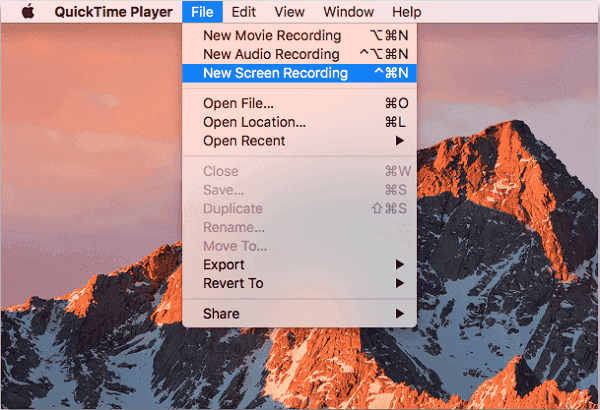Start a New Screen Recording
The height and width of the screenshot is (410, 600).
pos(299,73)
